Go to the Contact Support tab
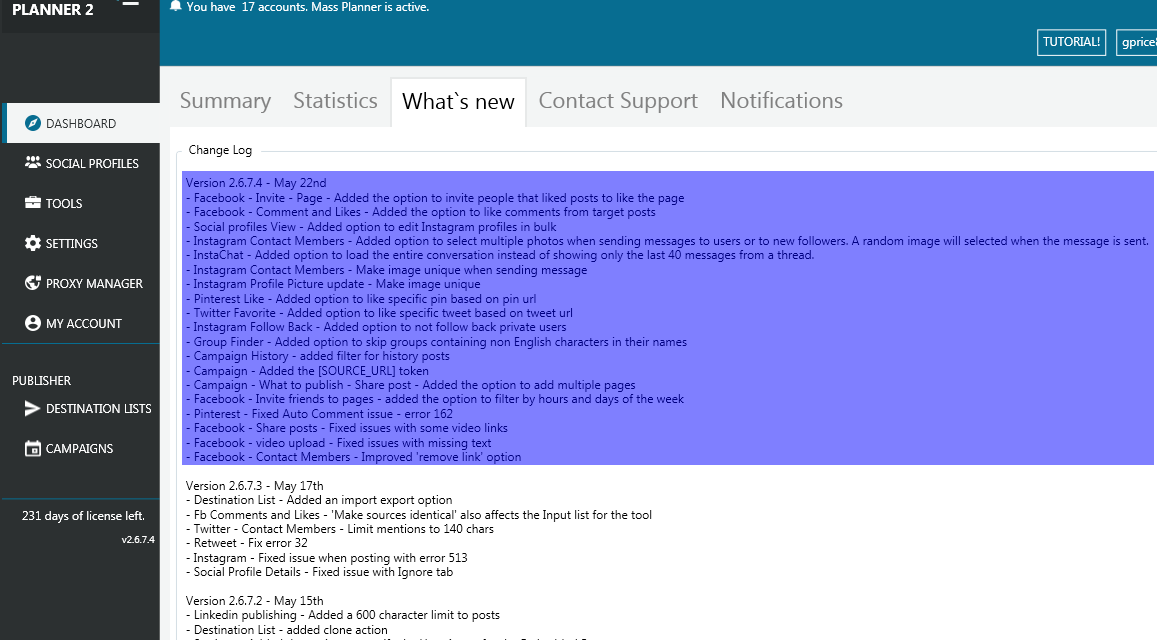Screen dimensions: 1157x640 point(617,100)
